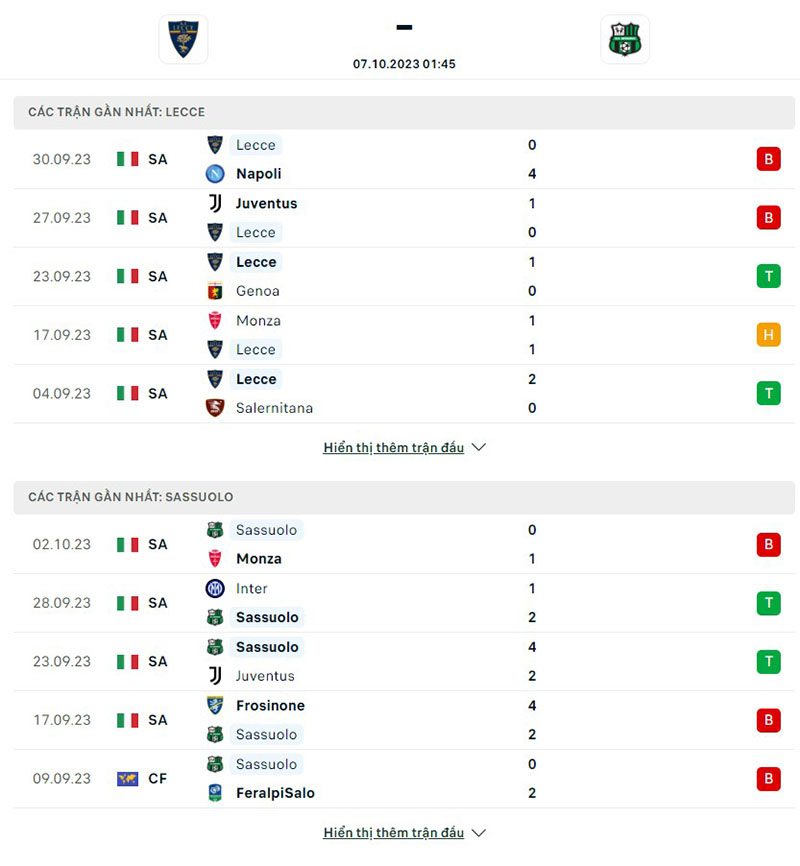Open the SA league label in the first row
Viewport: 800px width, 866px height.
[x=157, y=158]
